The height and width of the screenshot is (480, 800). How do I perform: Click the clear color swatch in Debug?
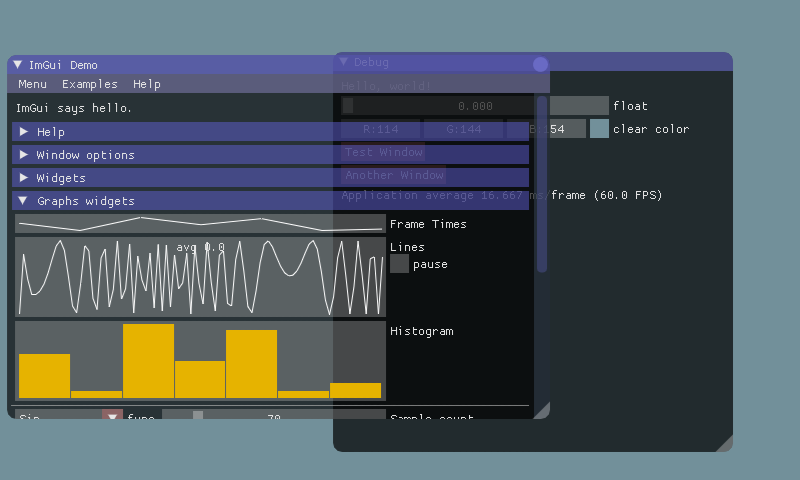click(599, 129)
